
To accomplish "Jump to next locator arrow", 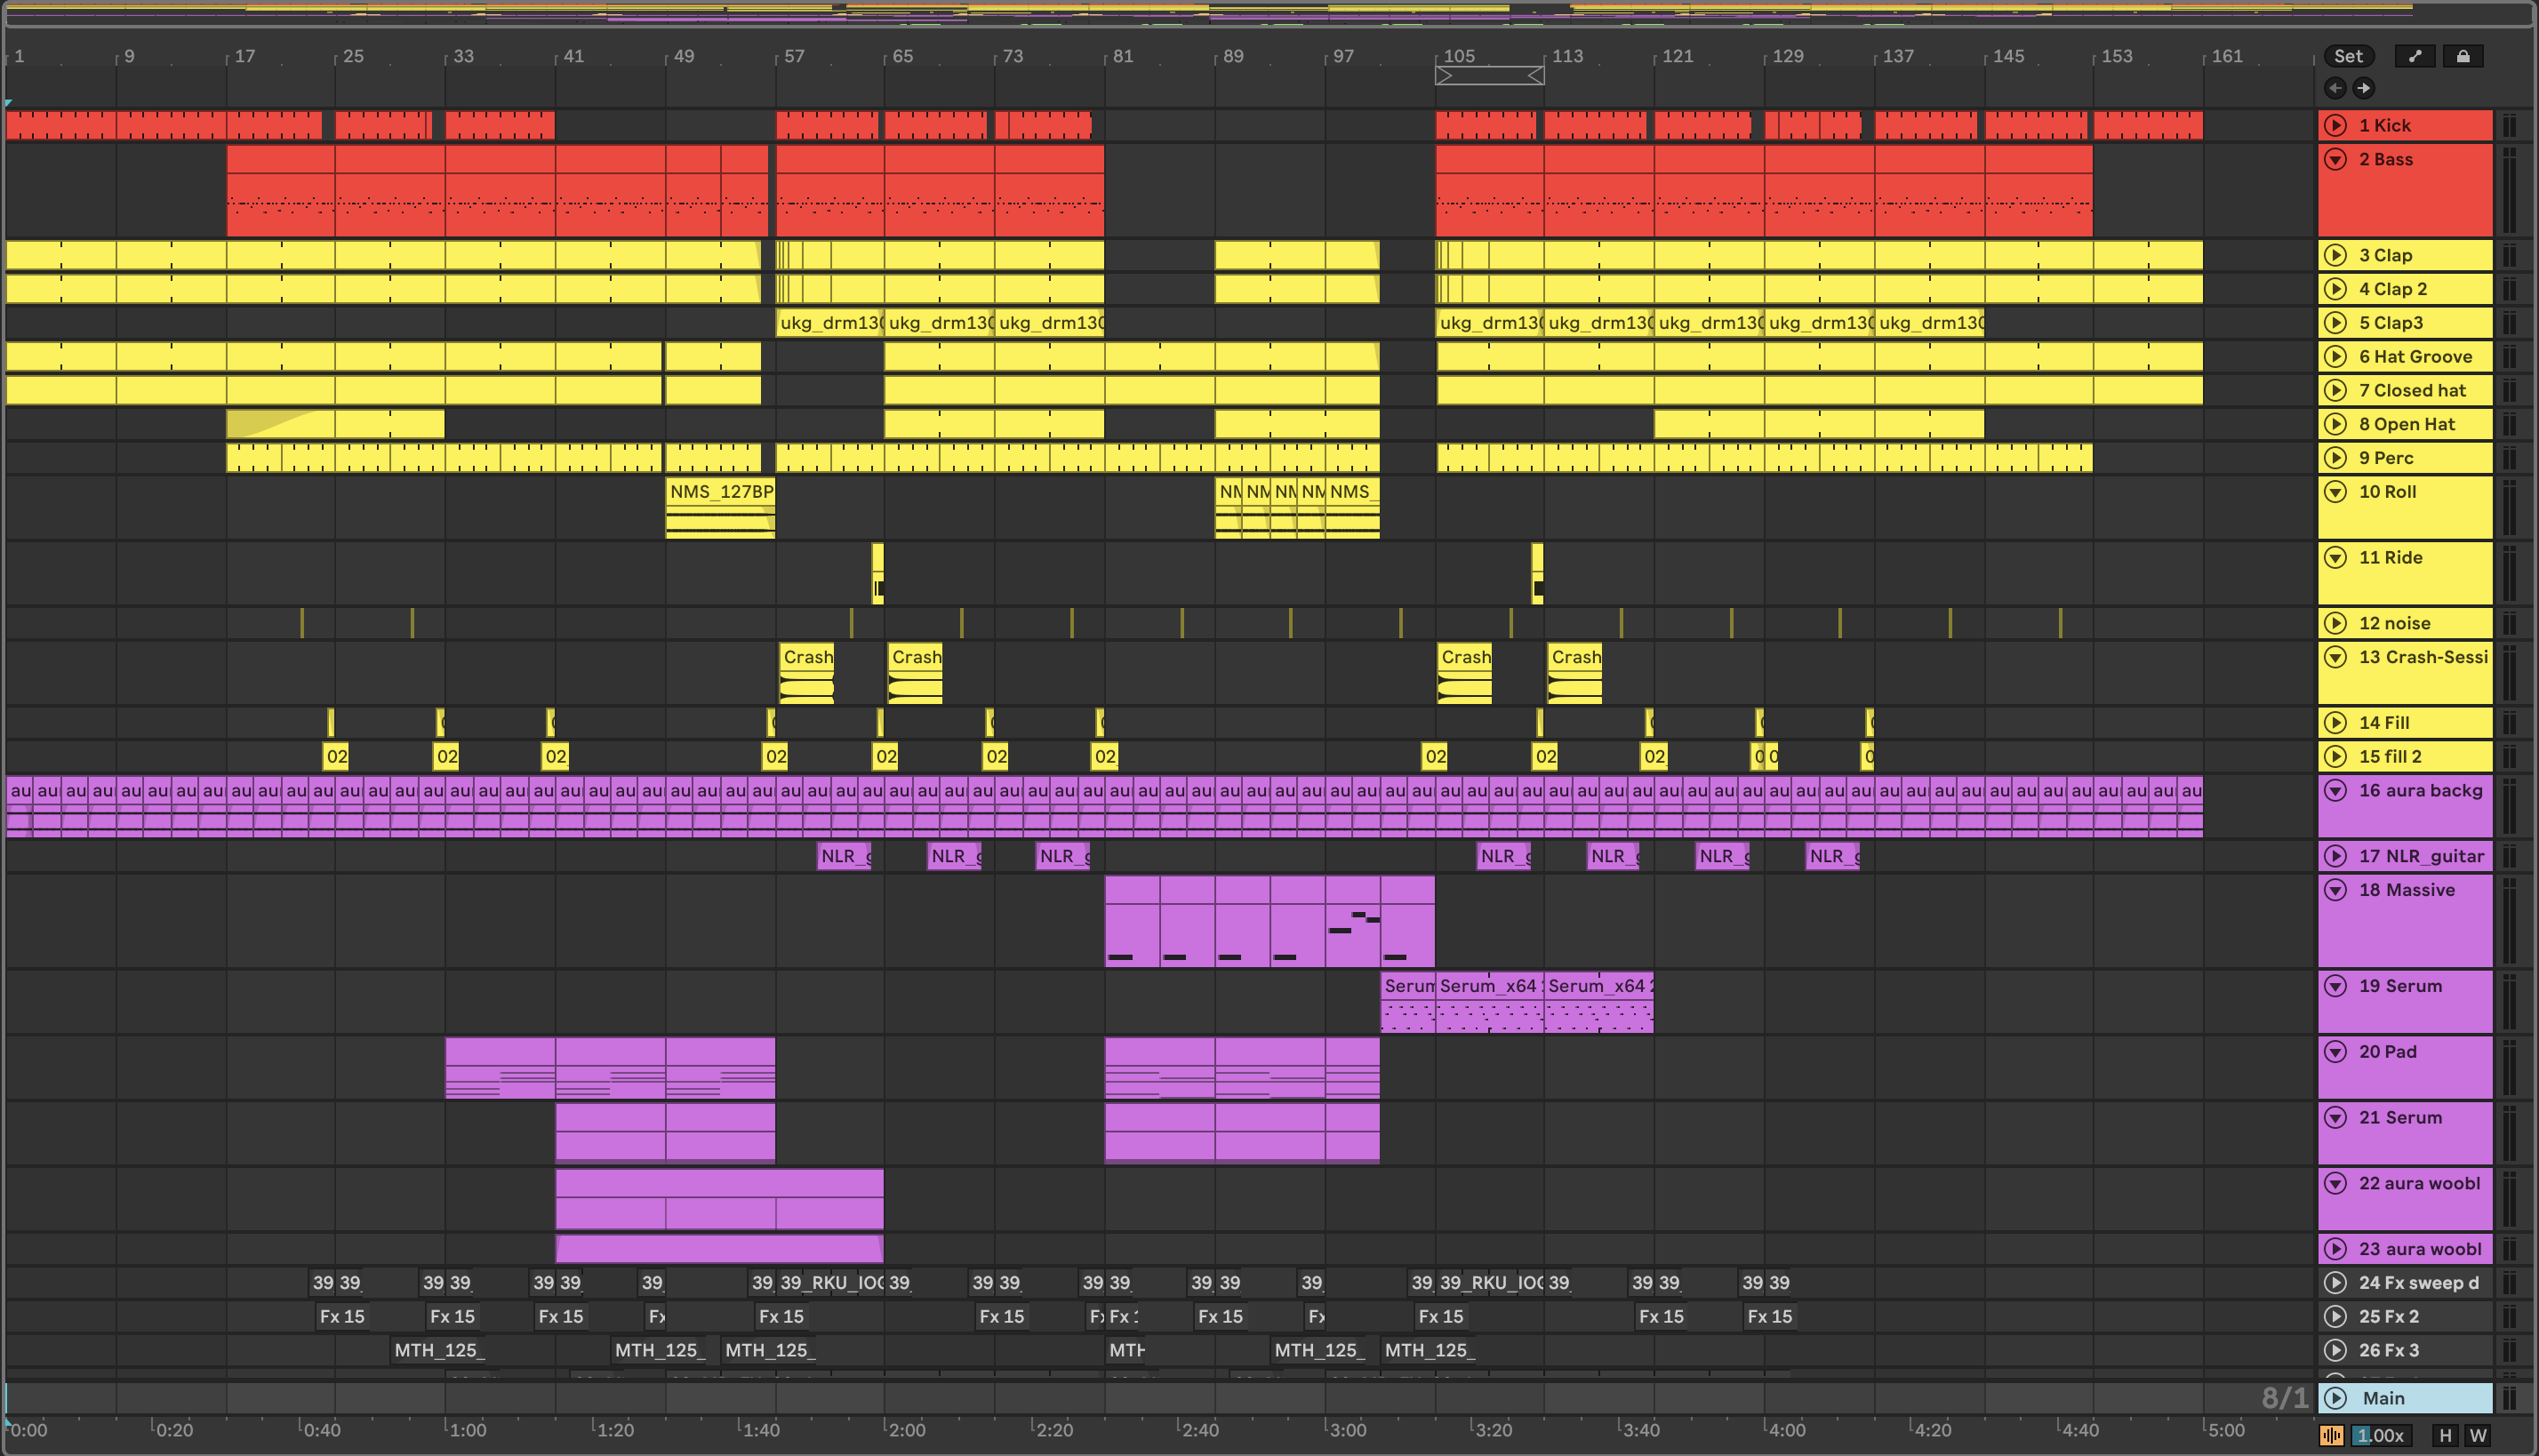I will [x=2363, y=88].
